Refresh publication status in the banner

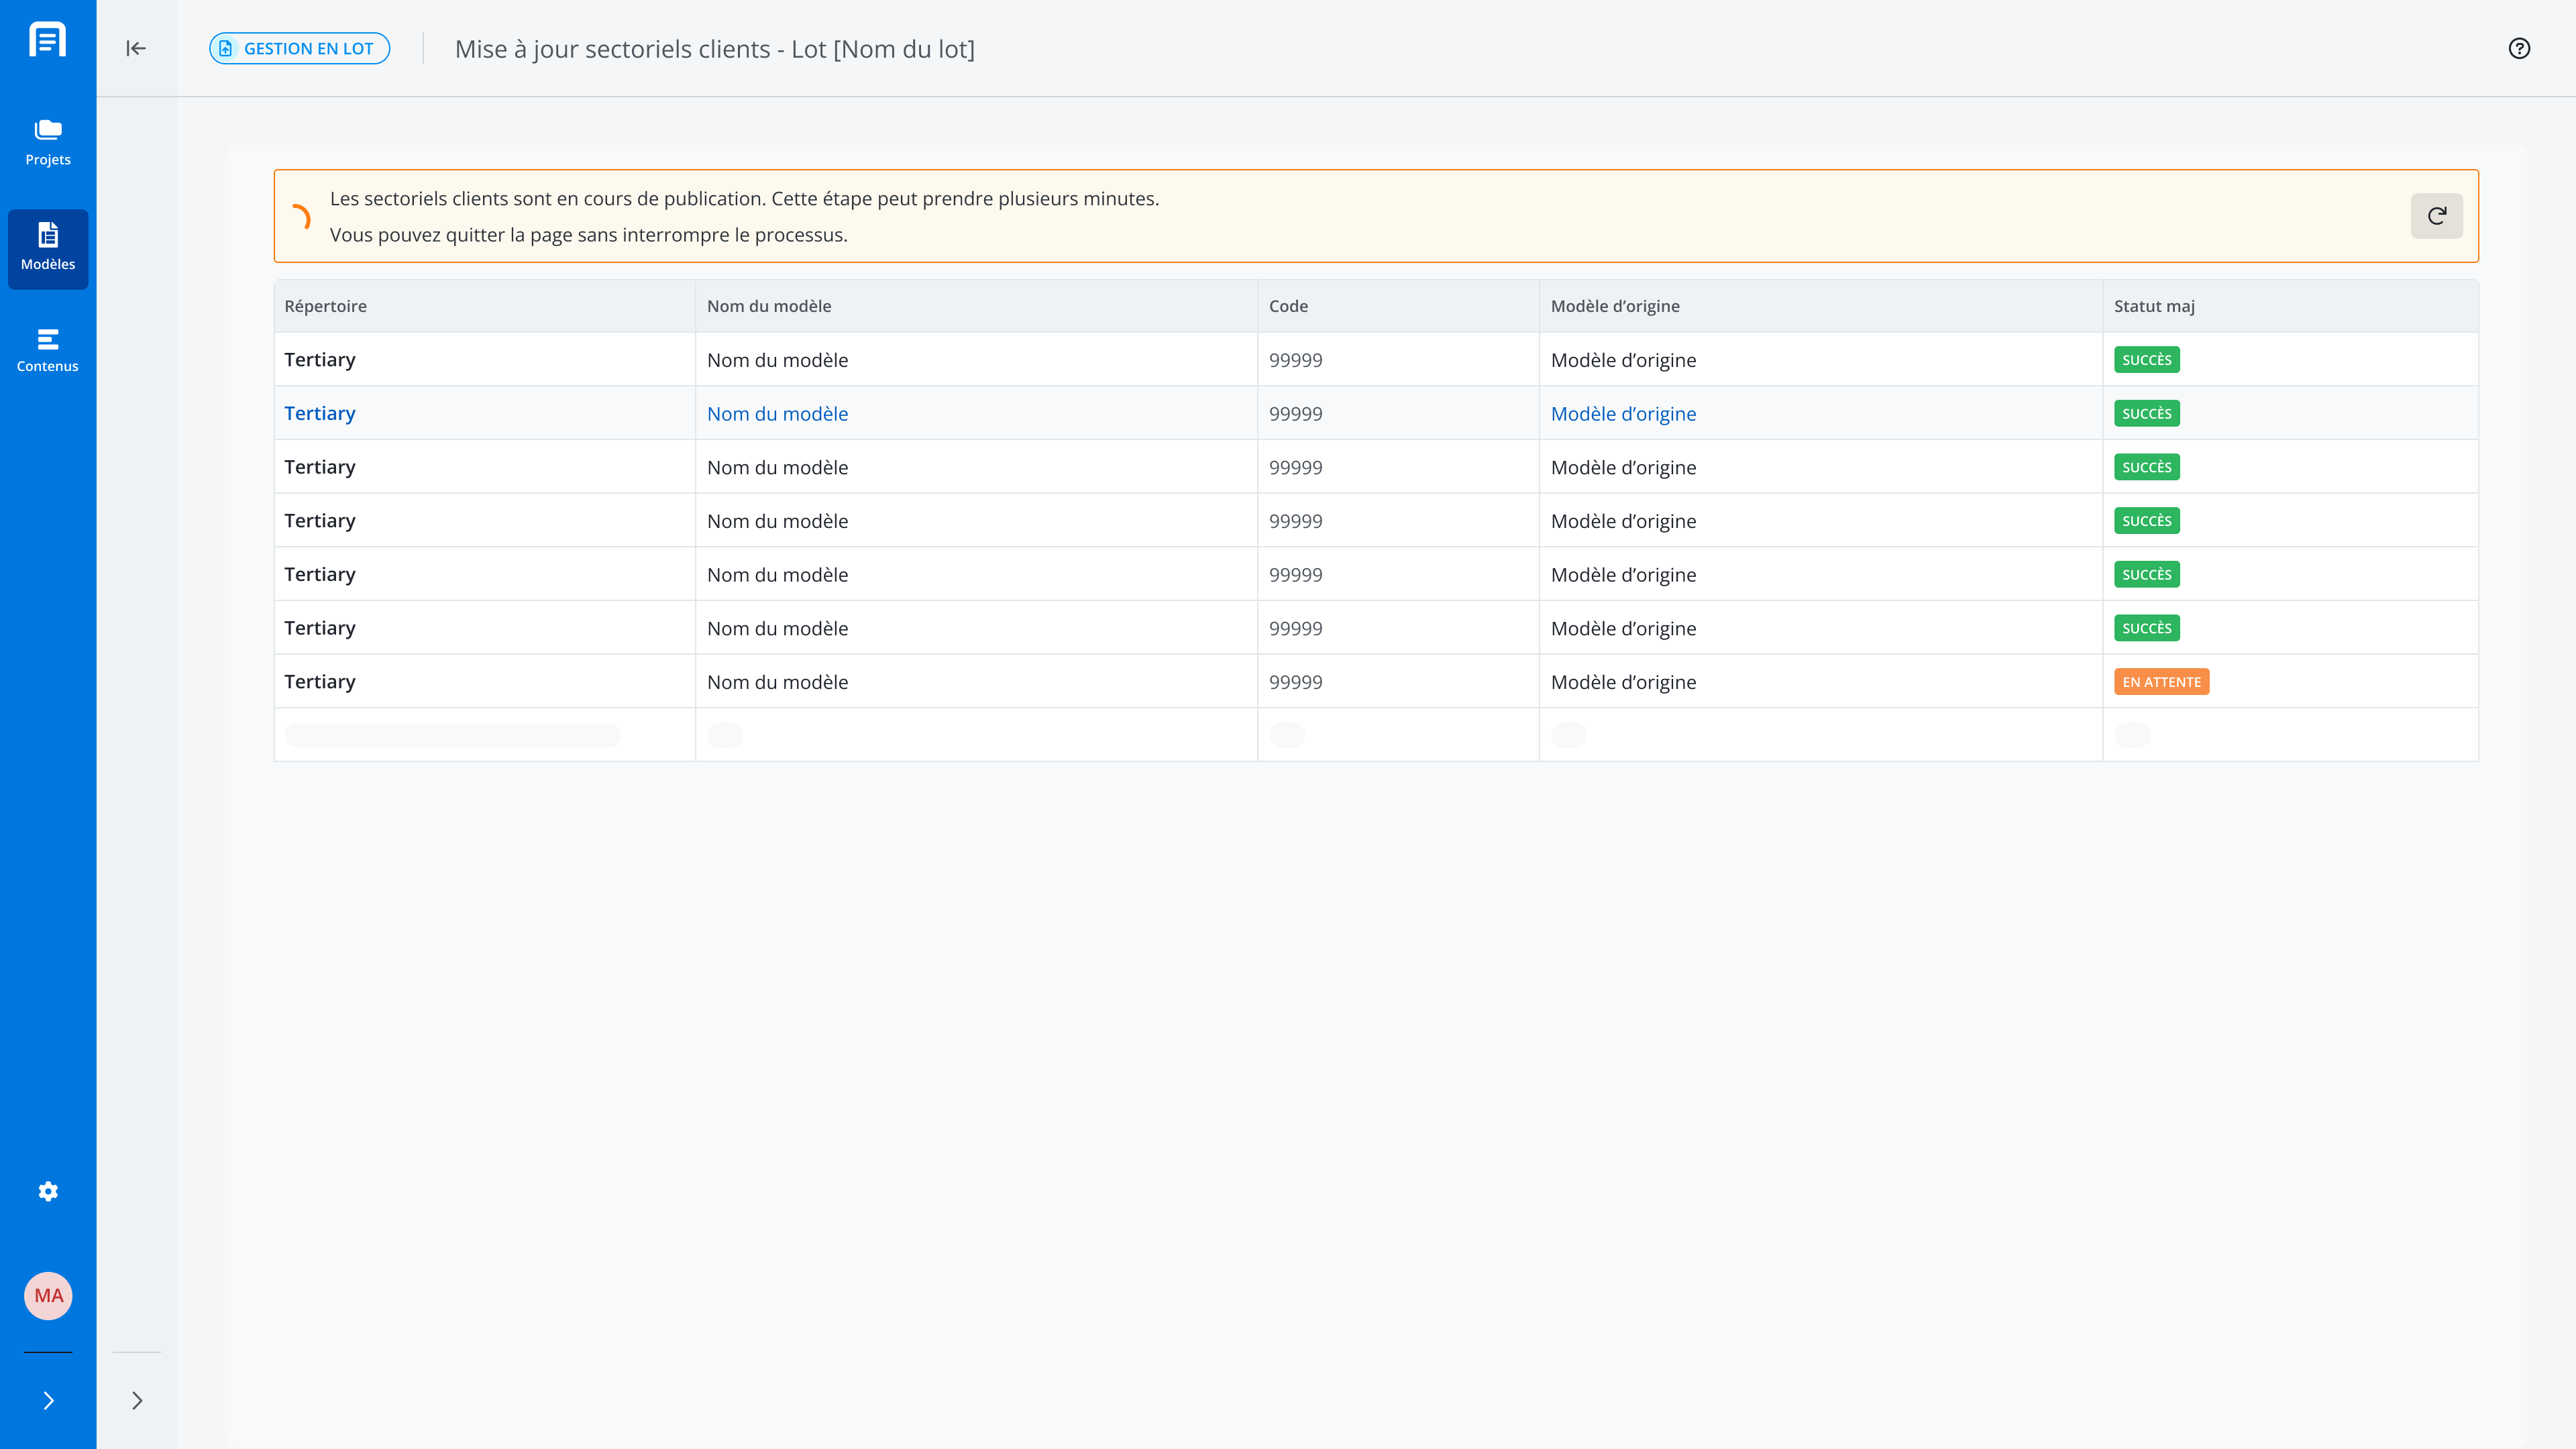coord(2436,216)
